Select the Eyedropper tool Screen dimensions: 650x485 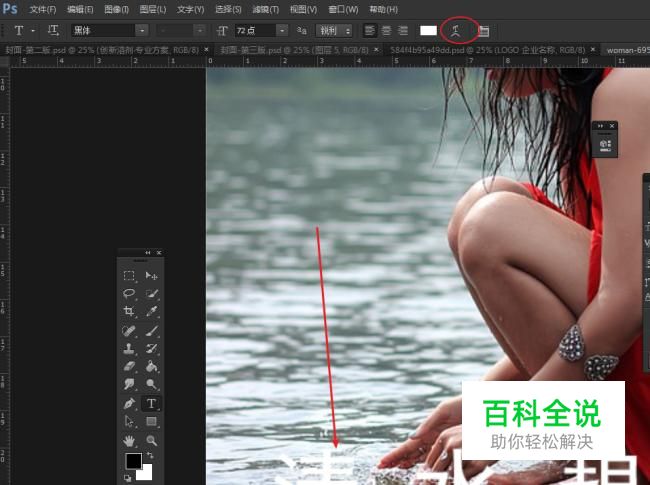(x=151, y=311)
